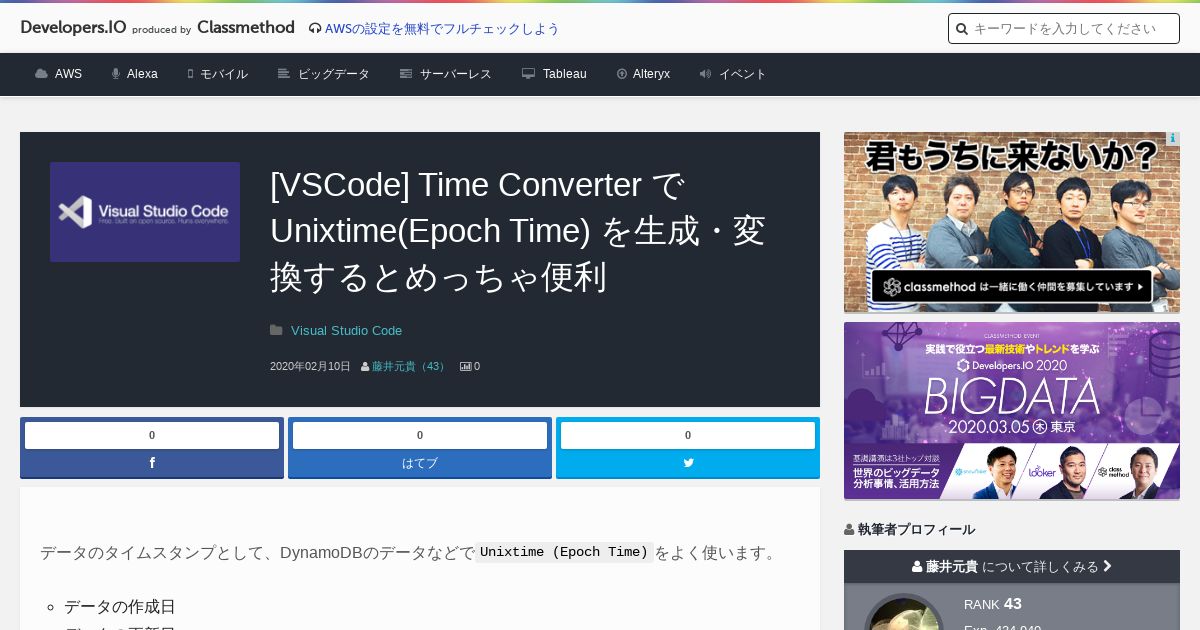Image resolution: width=1200 pixels, height=630 pixels.
Task: Click the circle icon beside Alteryx
Action: click(622, 74)
